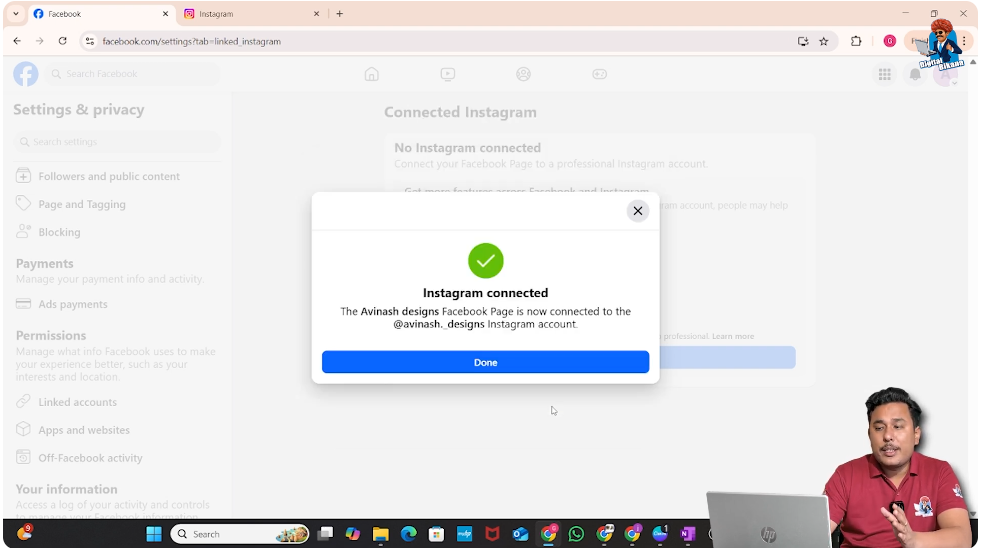
Task: Open Apps and websites settings
Action: click(117, 430)
